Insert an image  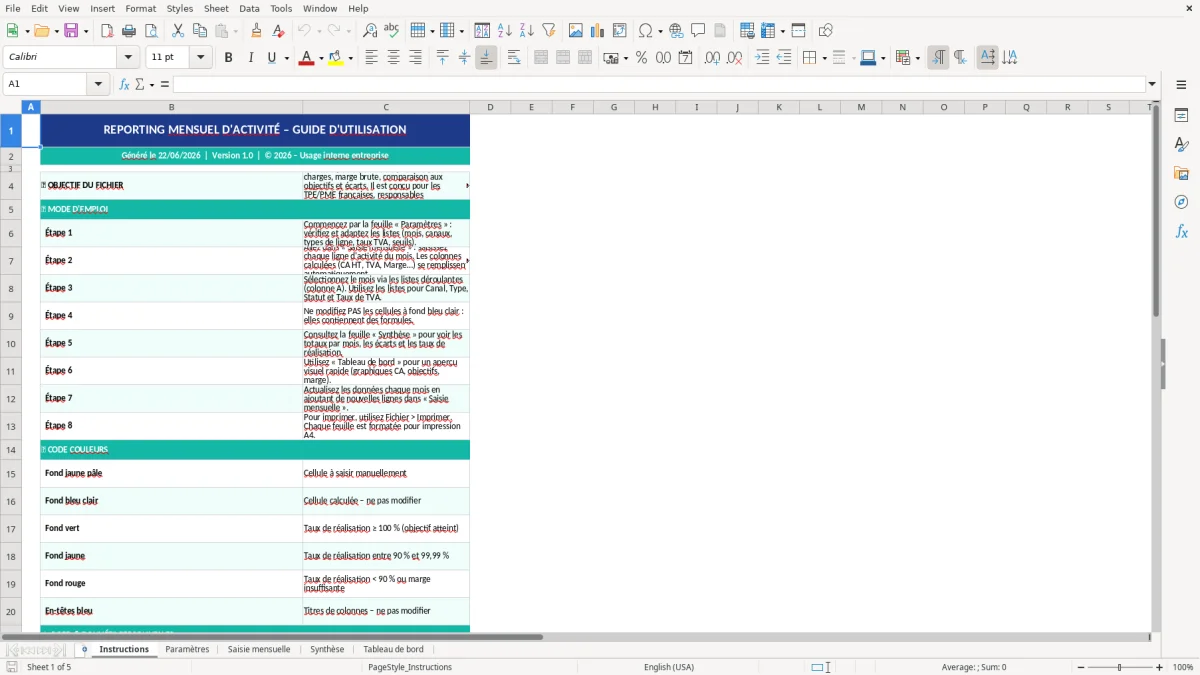(x=576, y=31)
